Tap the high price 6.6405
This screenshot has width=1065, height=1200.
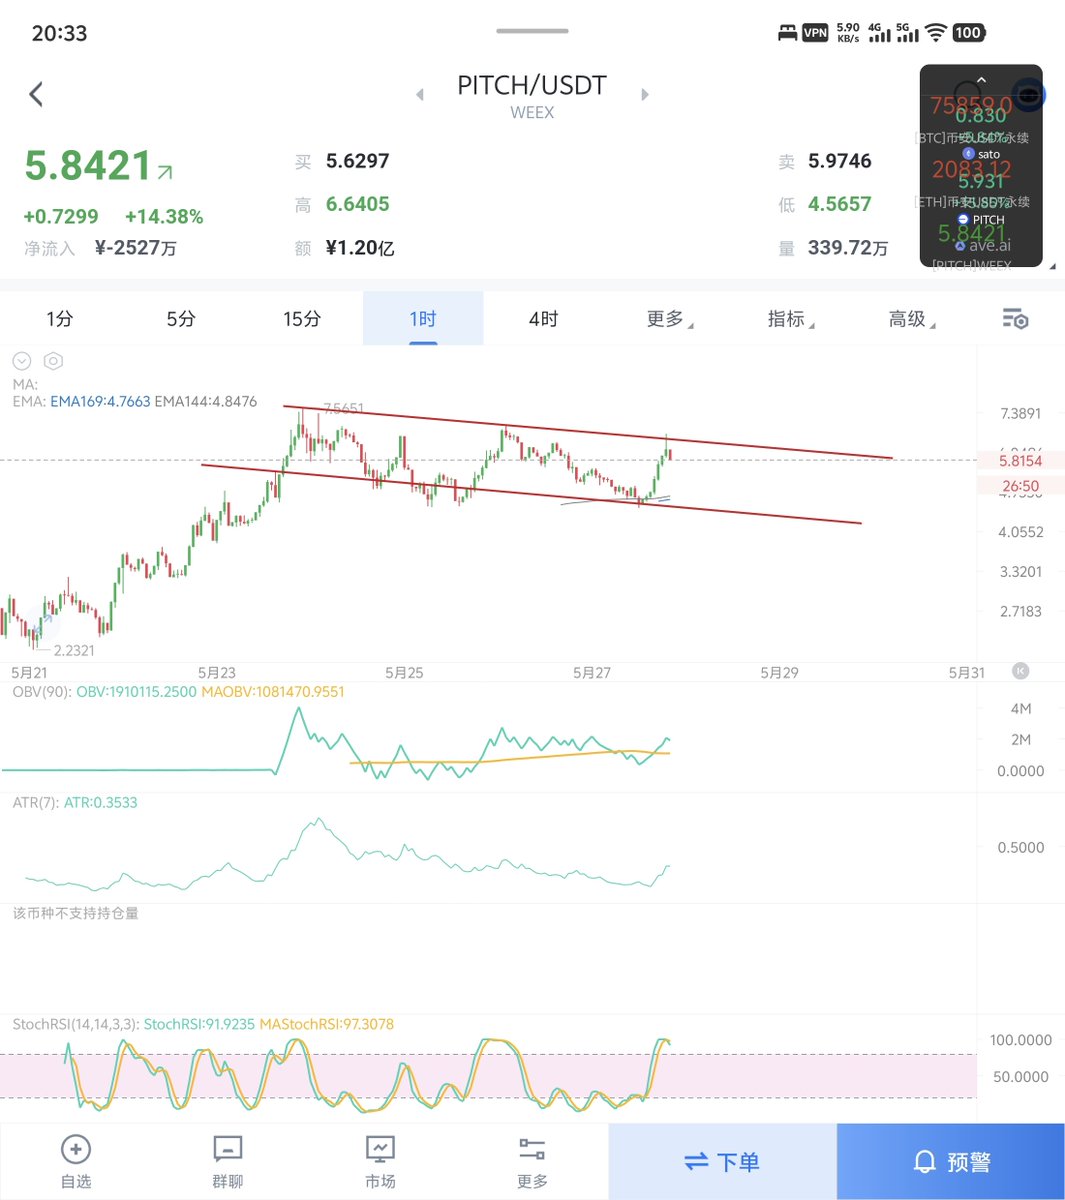coord(357,204)
